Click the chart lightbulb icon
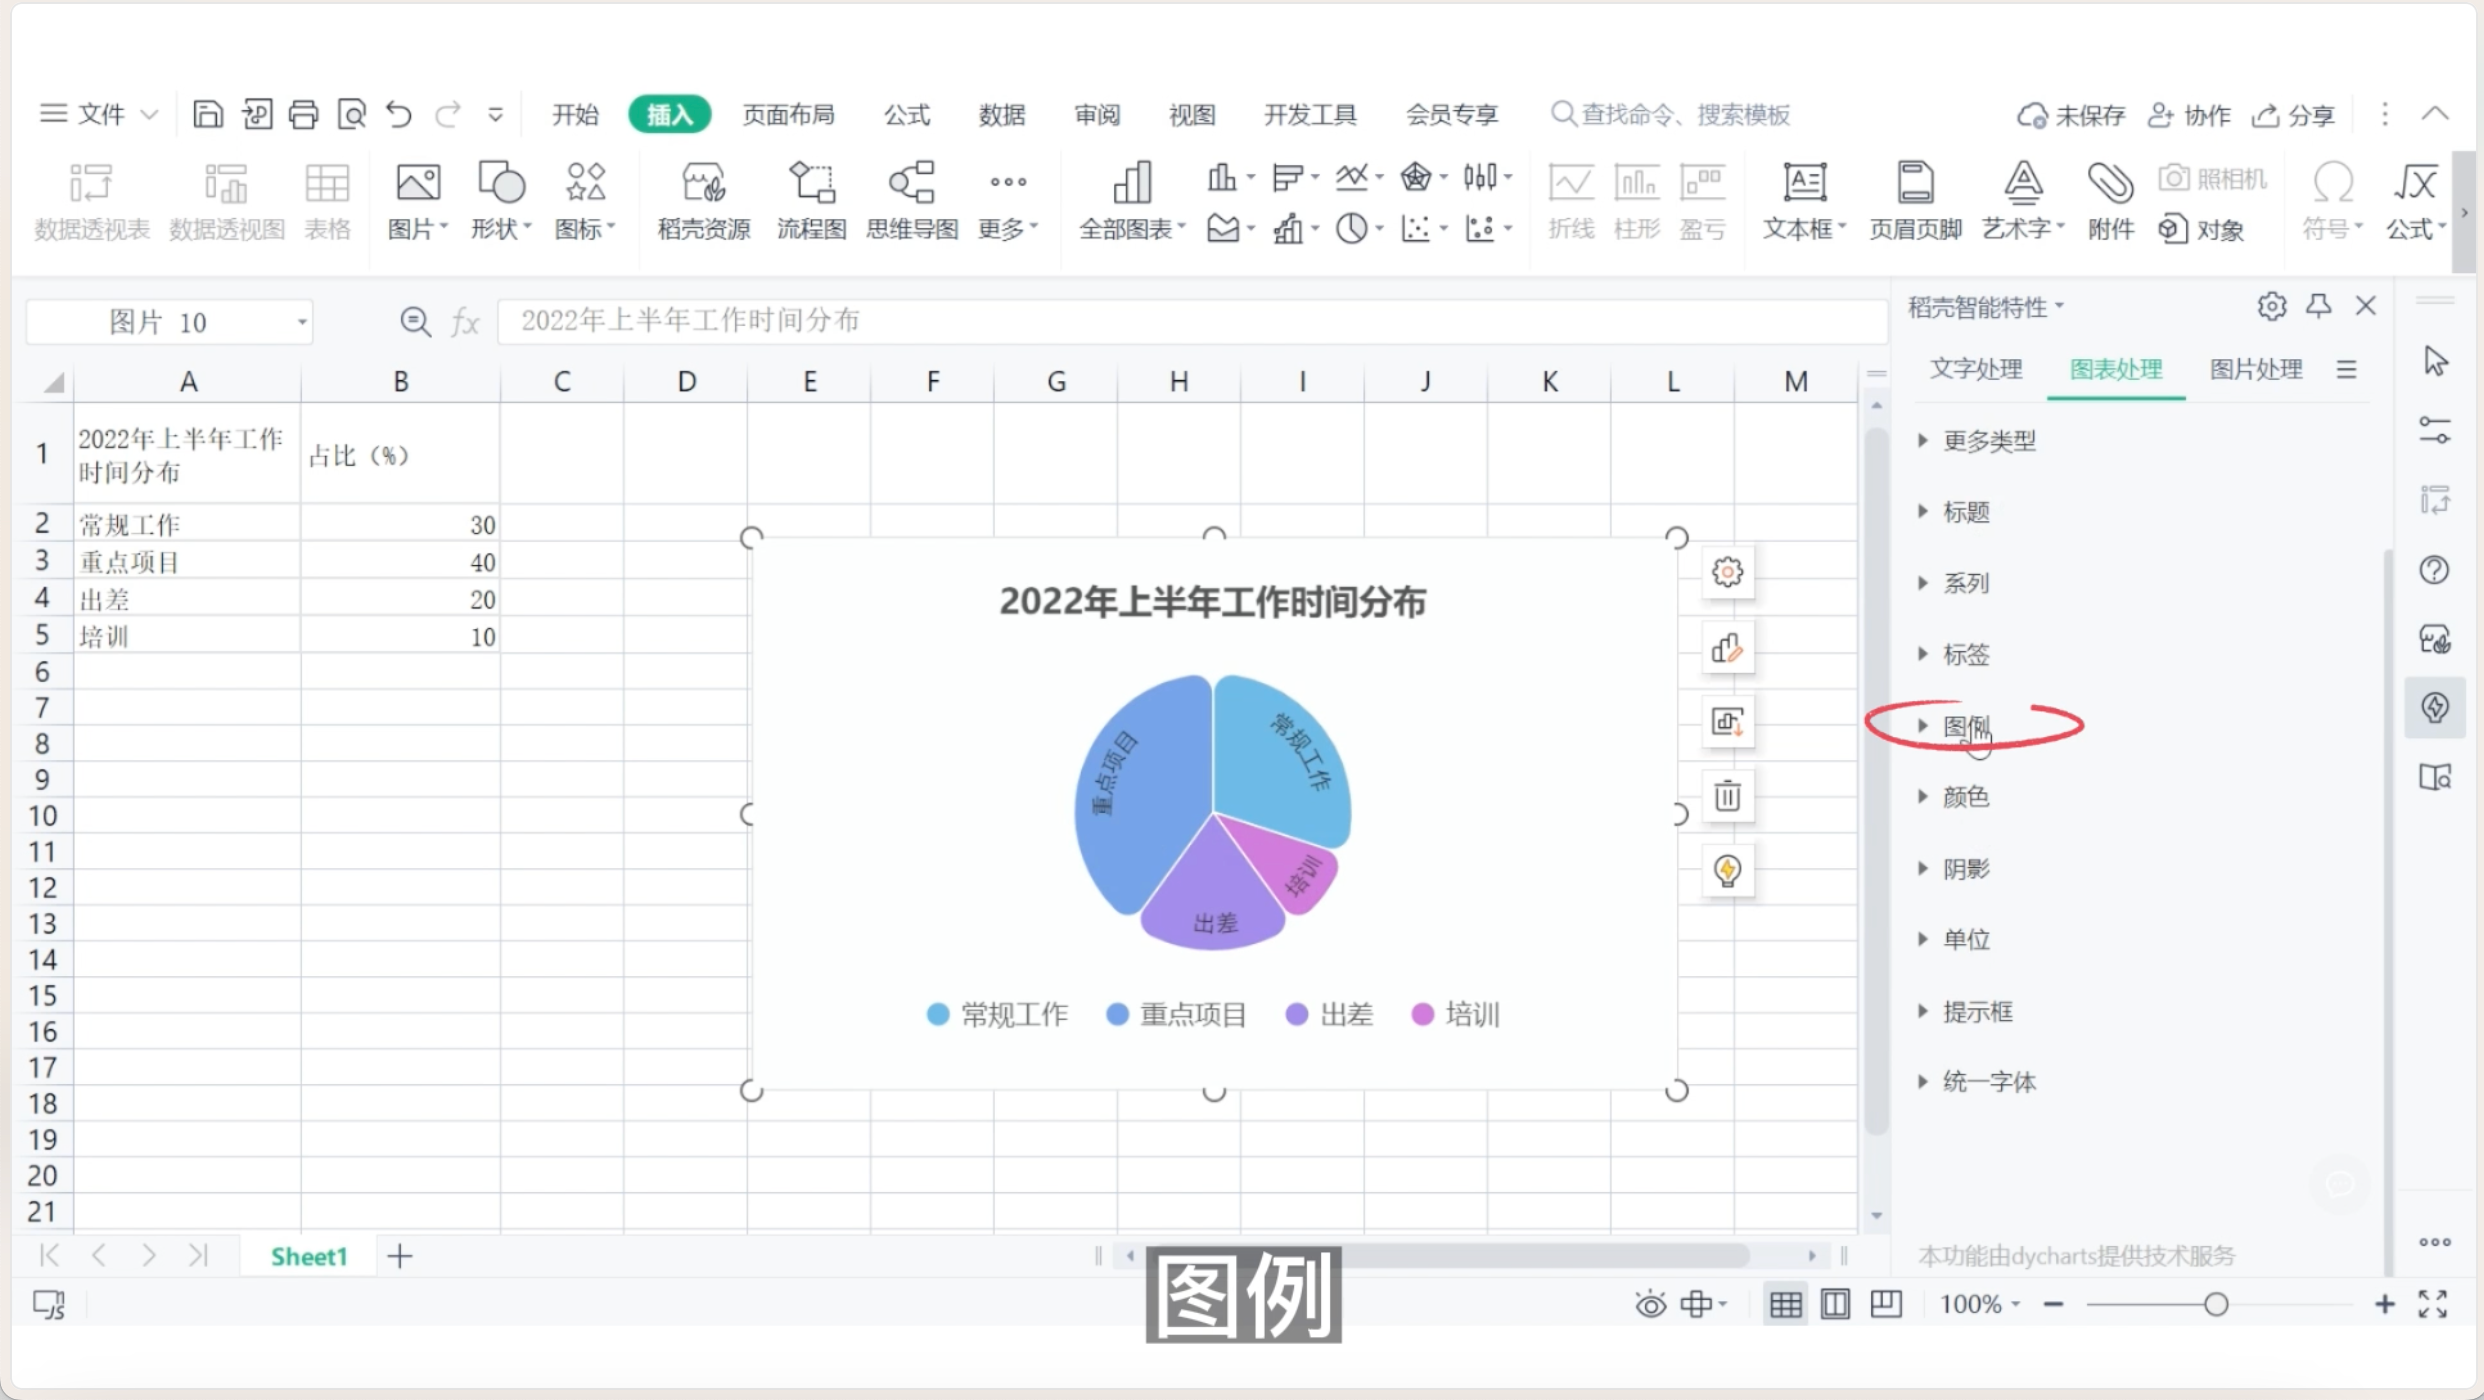 tap(1728, 870)
